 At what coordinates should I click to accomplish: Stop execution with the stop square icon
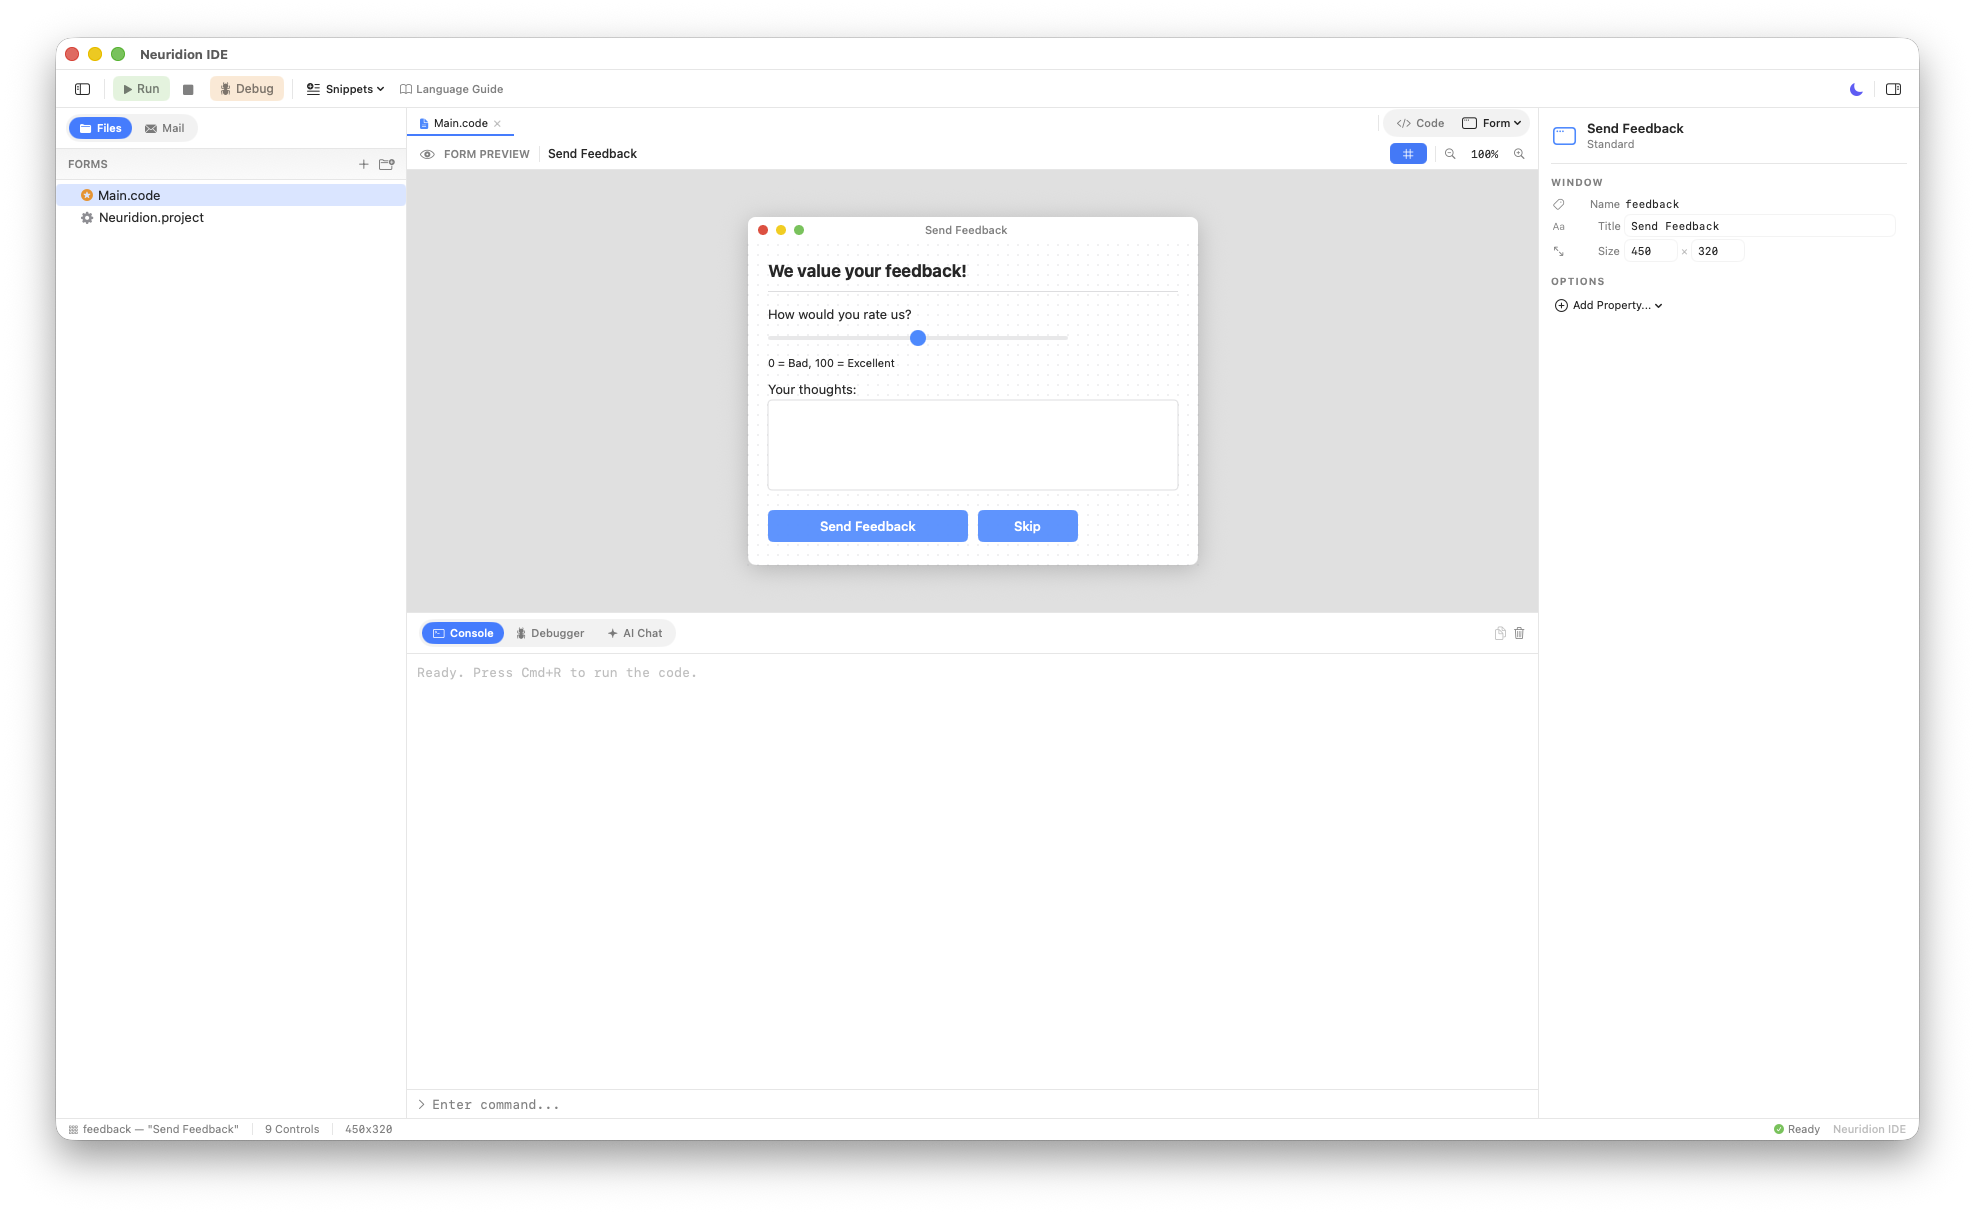click(x=188, y=88)
